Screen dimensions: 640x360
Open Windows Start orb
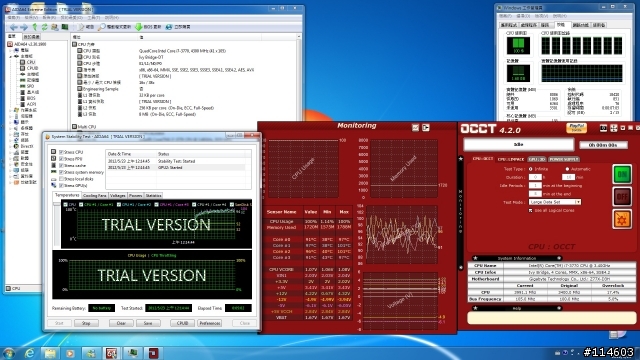[9, 353]
